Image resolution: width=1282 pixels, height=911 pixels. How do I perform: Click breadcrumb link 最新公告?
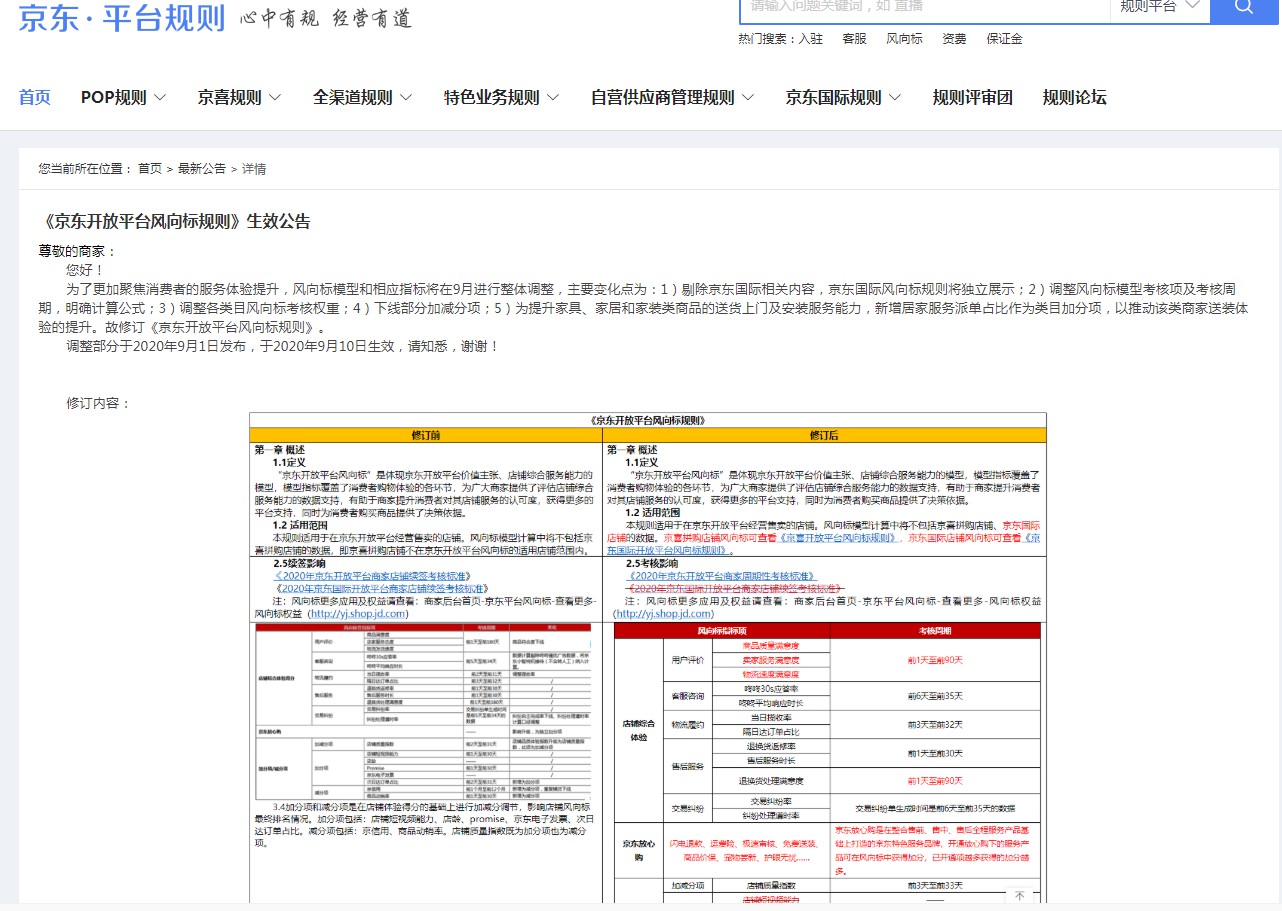tap(202, 169)
